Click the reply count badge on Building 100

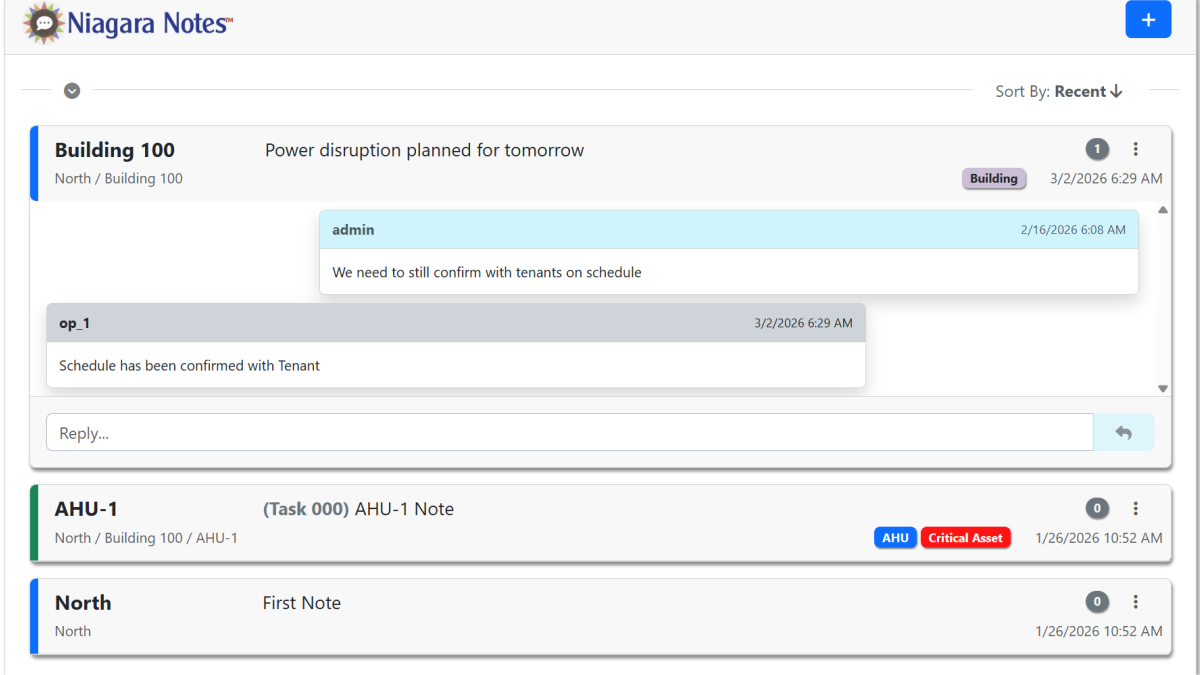pyautogui.click(x=1097, y=148)
